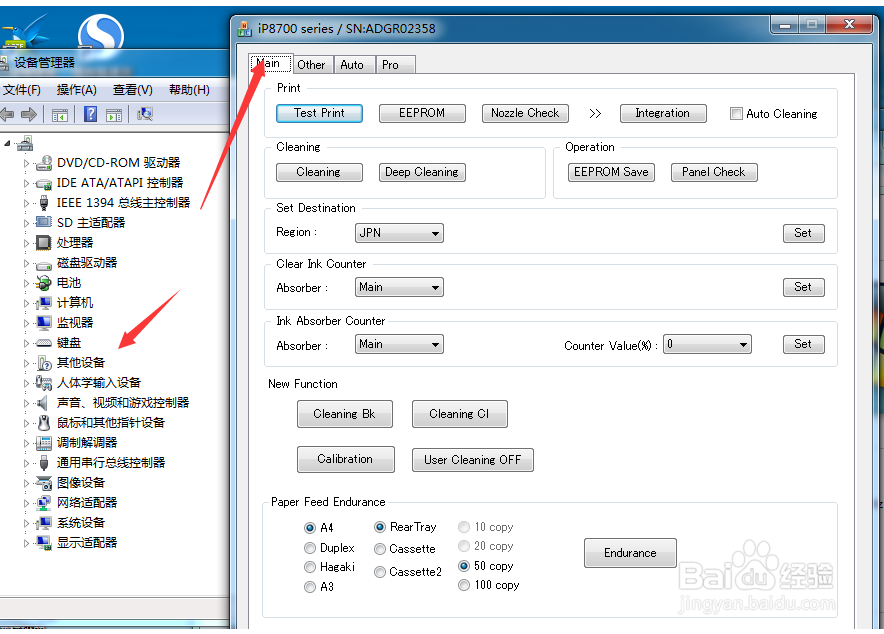Click the SD host adapter icon
The height and width of the screenshot is (634, 884).
(x=43, y=222)
